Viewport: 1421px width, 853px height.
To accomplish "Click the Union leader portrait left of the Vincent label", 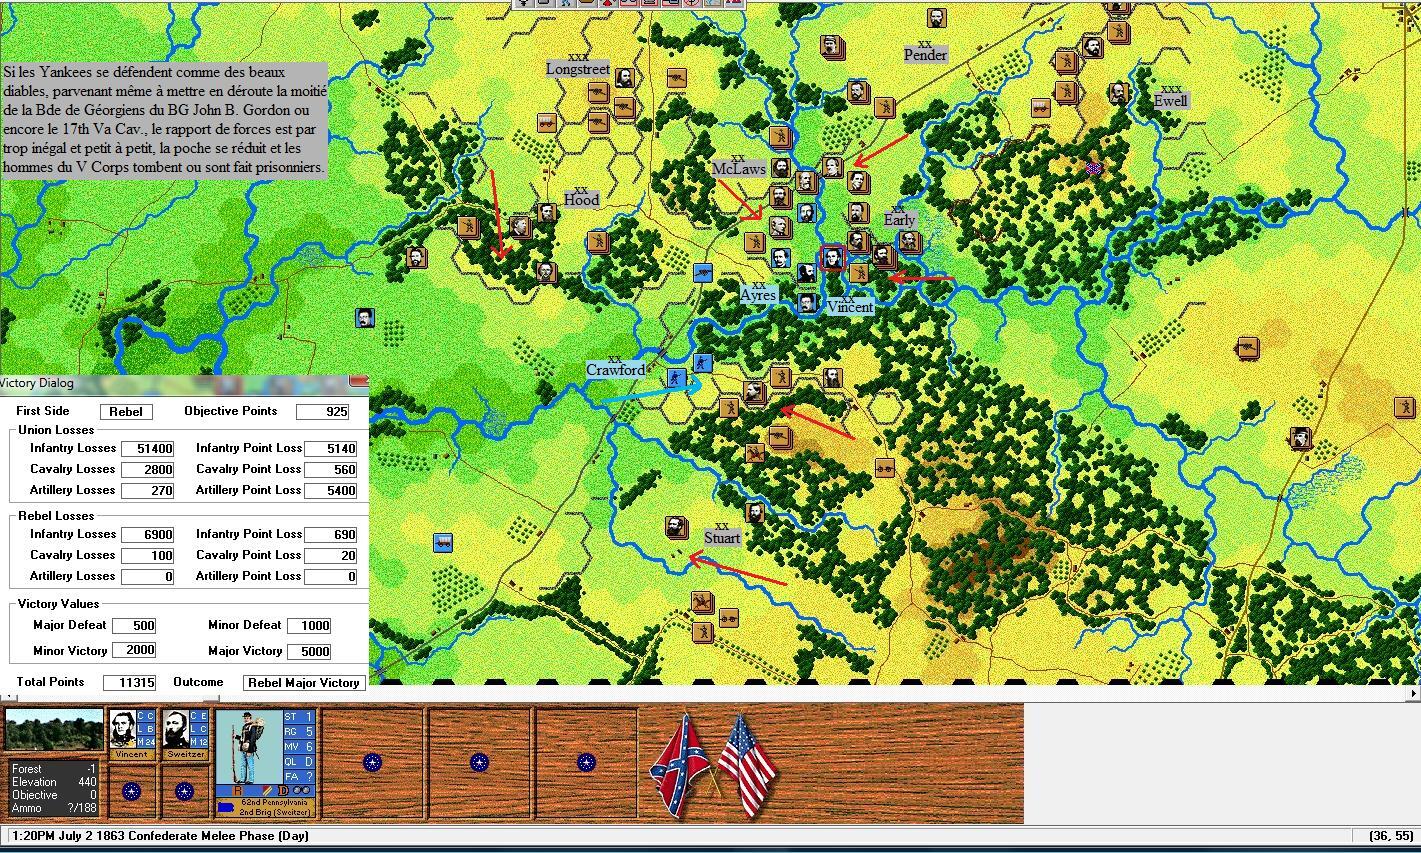I will pos(807,303).
